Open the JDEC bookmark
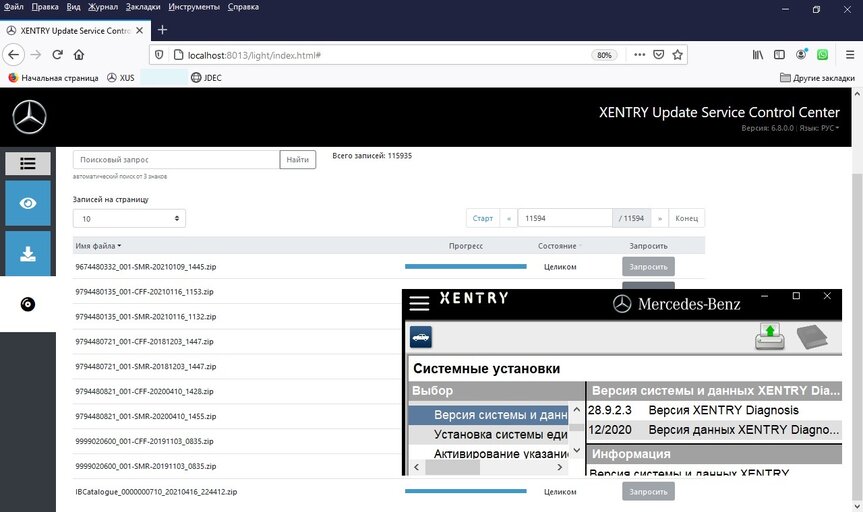 tap(206, 78)
